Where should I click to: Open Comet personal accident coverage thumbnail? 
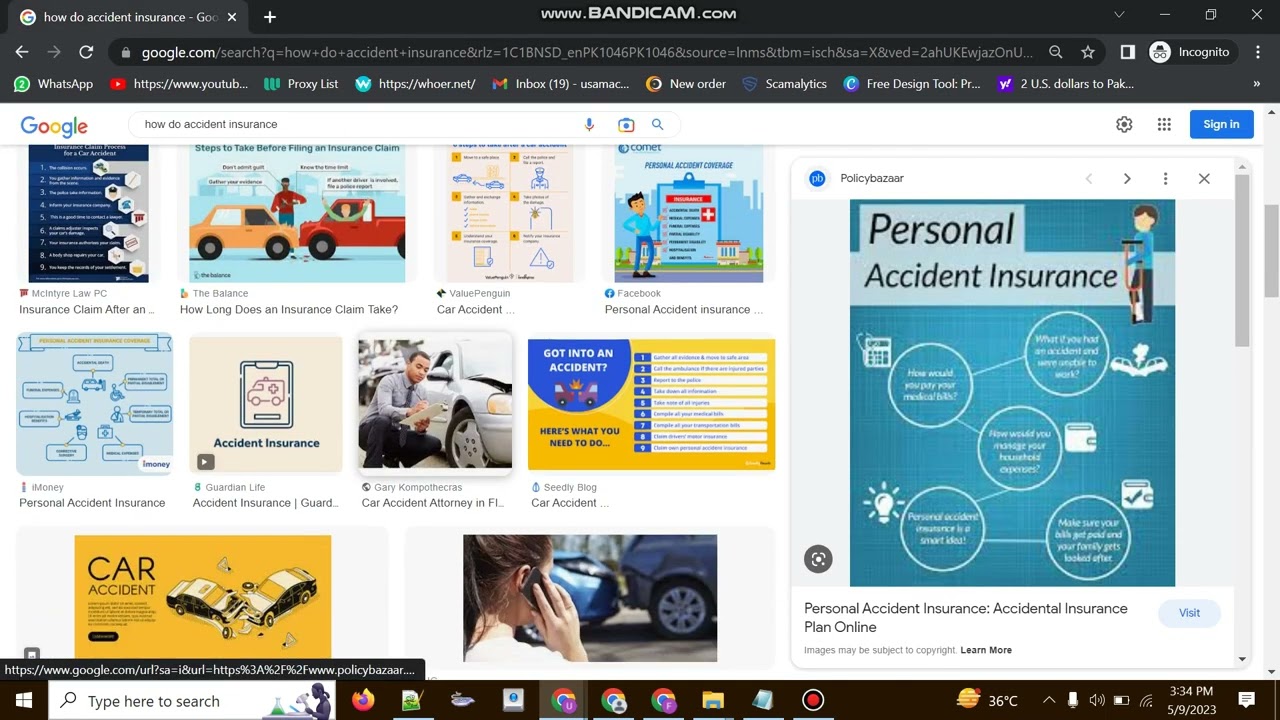click(x=689, y=213)
